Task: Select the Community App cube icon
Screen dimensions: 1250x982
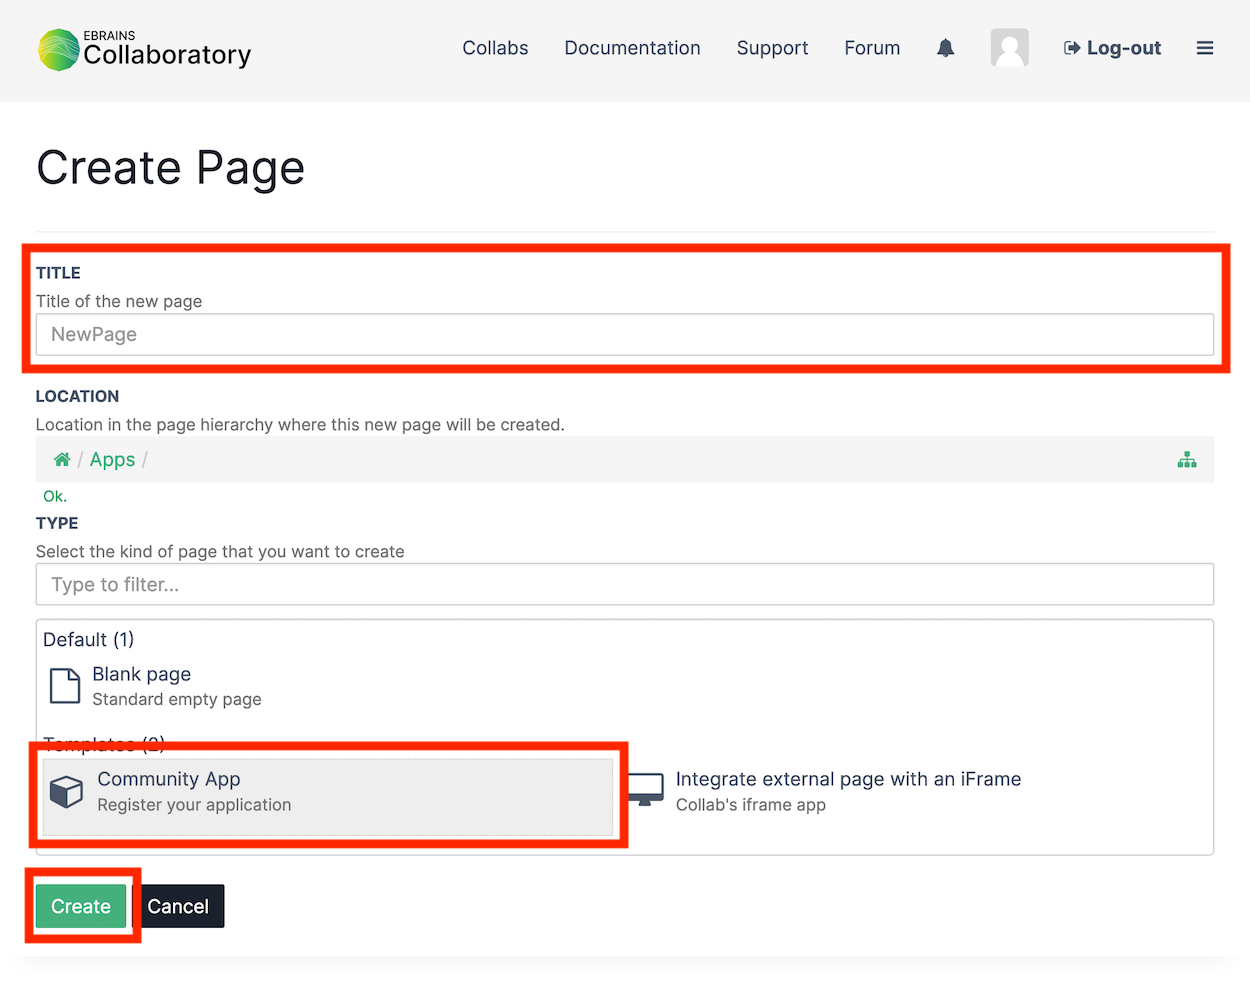Action: [x=65, y=791]
